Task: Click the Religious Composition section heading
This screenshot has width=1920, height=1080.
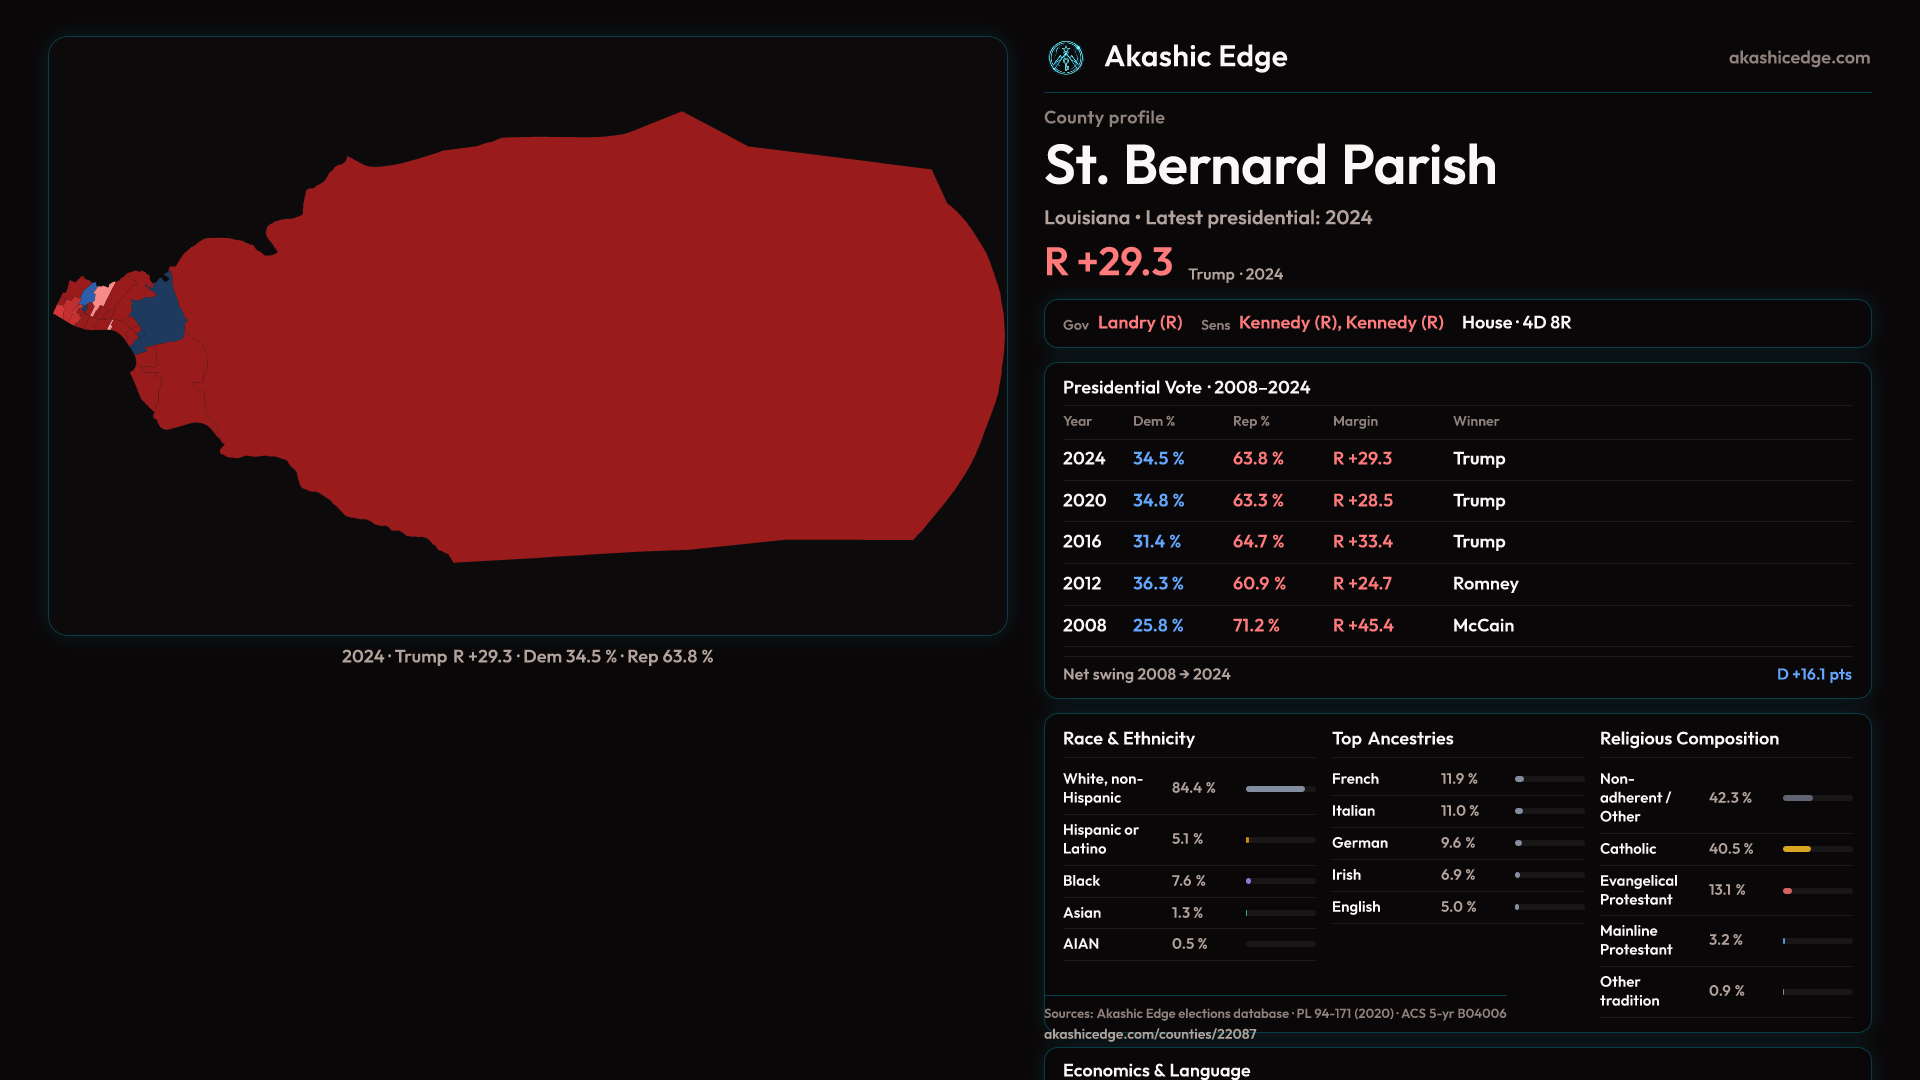Action: (1688, 739)
